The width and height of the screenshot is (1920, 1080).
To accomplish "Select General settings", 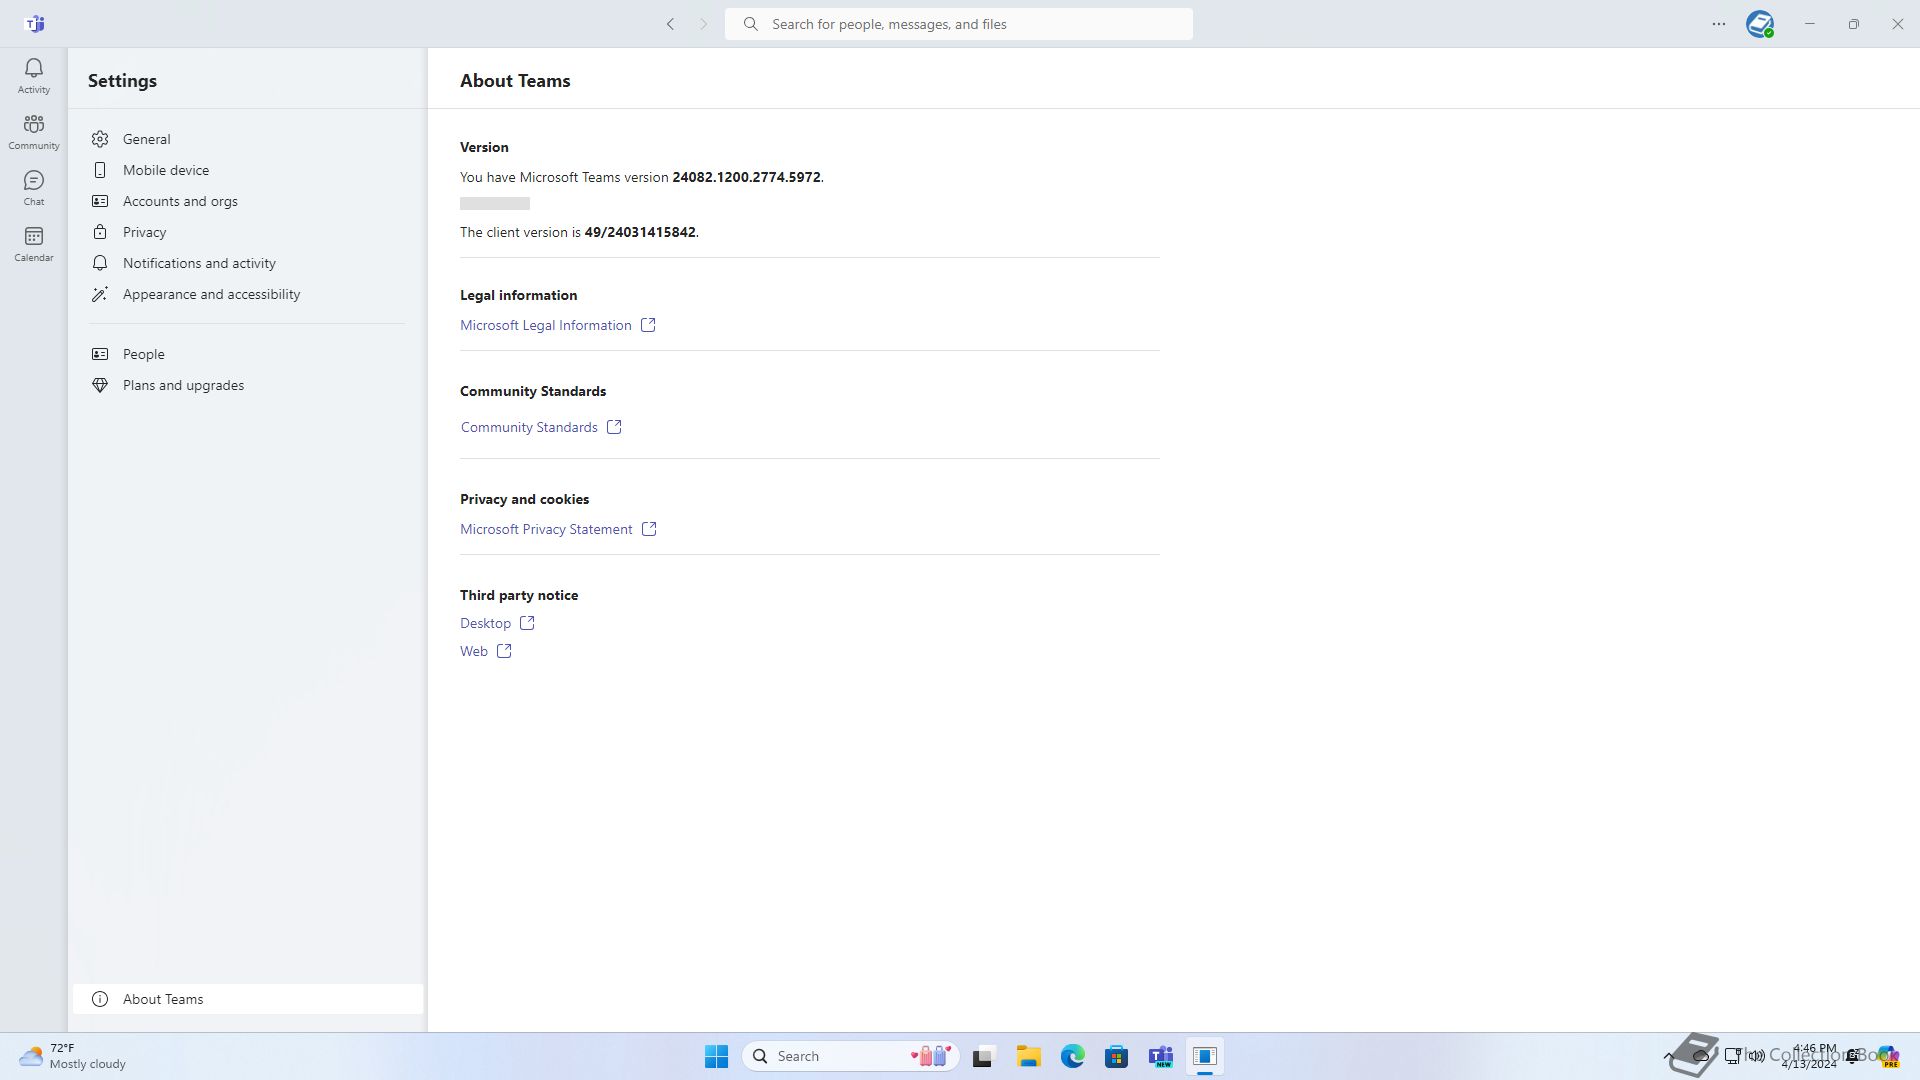I will pos(248,139).
